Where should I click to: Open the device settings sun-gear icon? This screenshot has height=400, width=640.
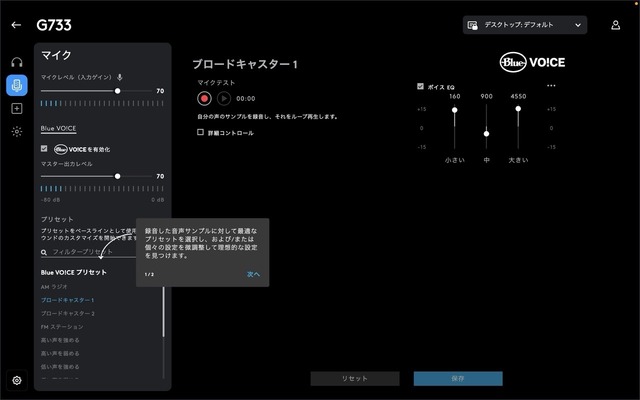coord(17,131)
